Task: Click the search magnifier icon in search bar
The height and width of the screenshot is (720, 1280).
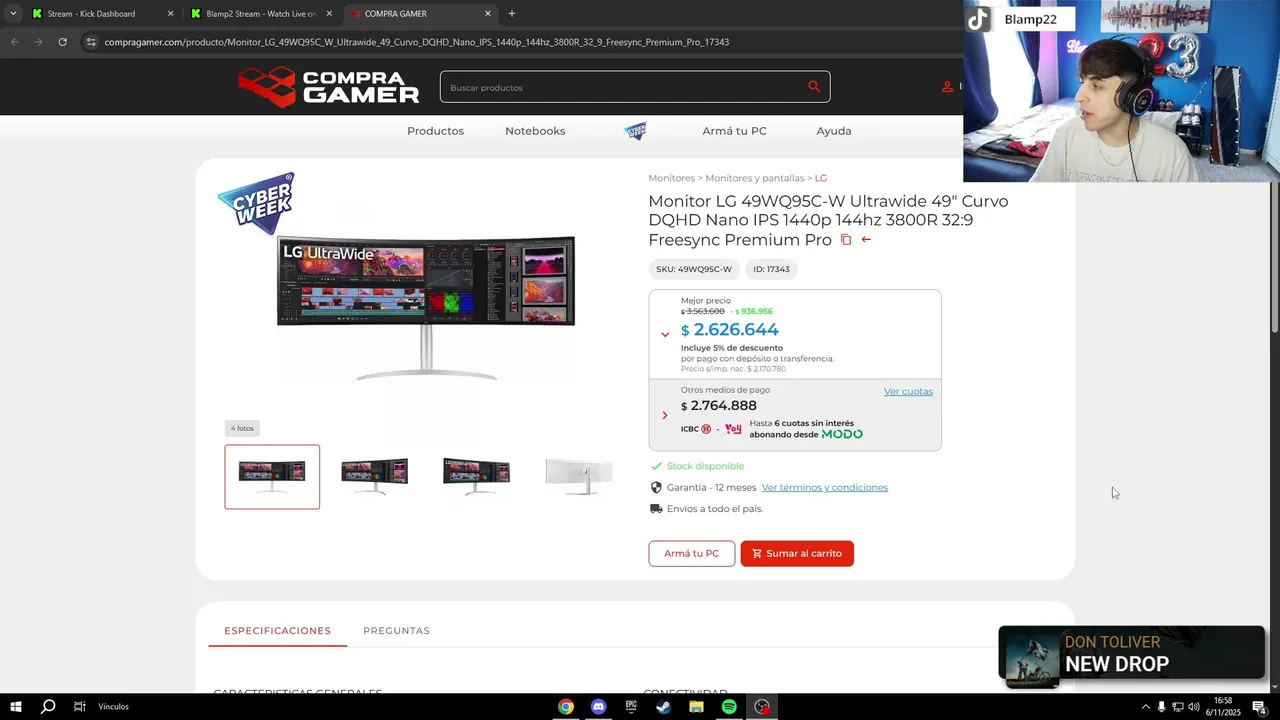Action: (814, 87)
